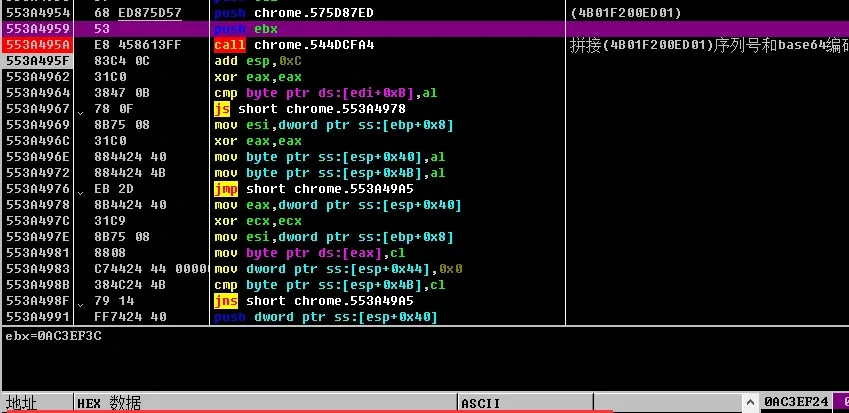Image resolution: width=849 pixels, height=413 pixels.
Task: Select 'mov esi,dword ptr ss:[ebp+0x8]' at 553A4969
Action: (x=334, y=125)
